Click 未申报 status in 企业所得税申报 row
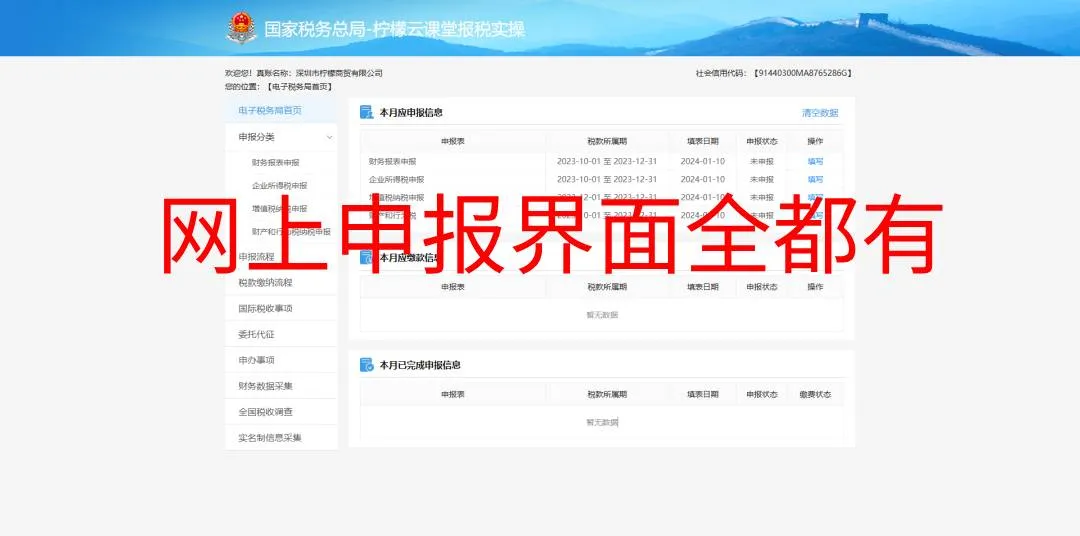The width and height of the screenshot is (1080, 536). point(762,179)
